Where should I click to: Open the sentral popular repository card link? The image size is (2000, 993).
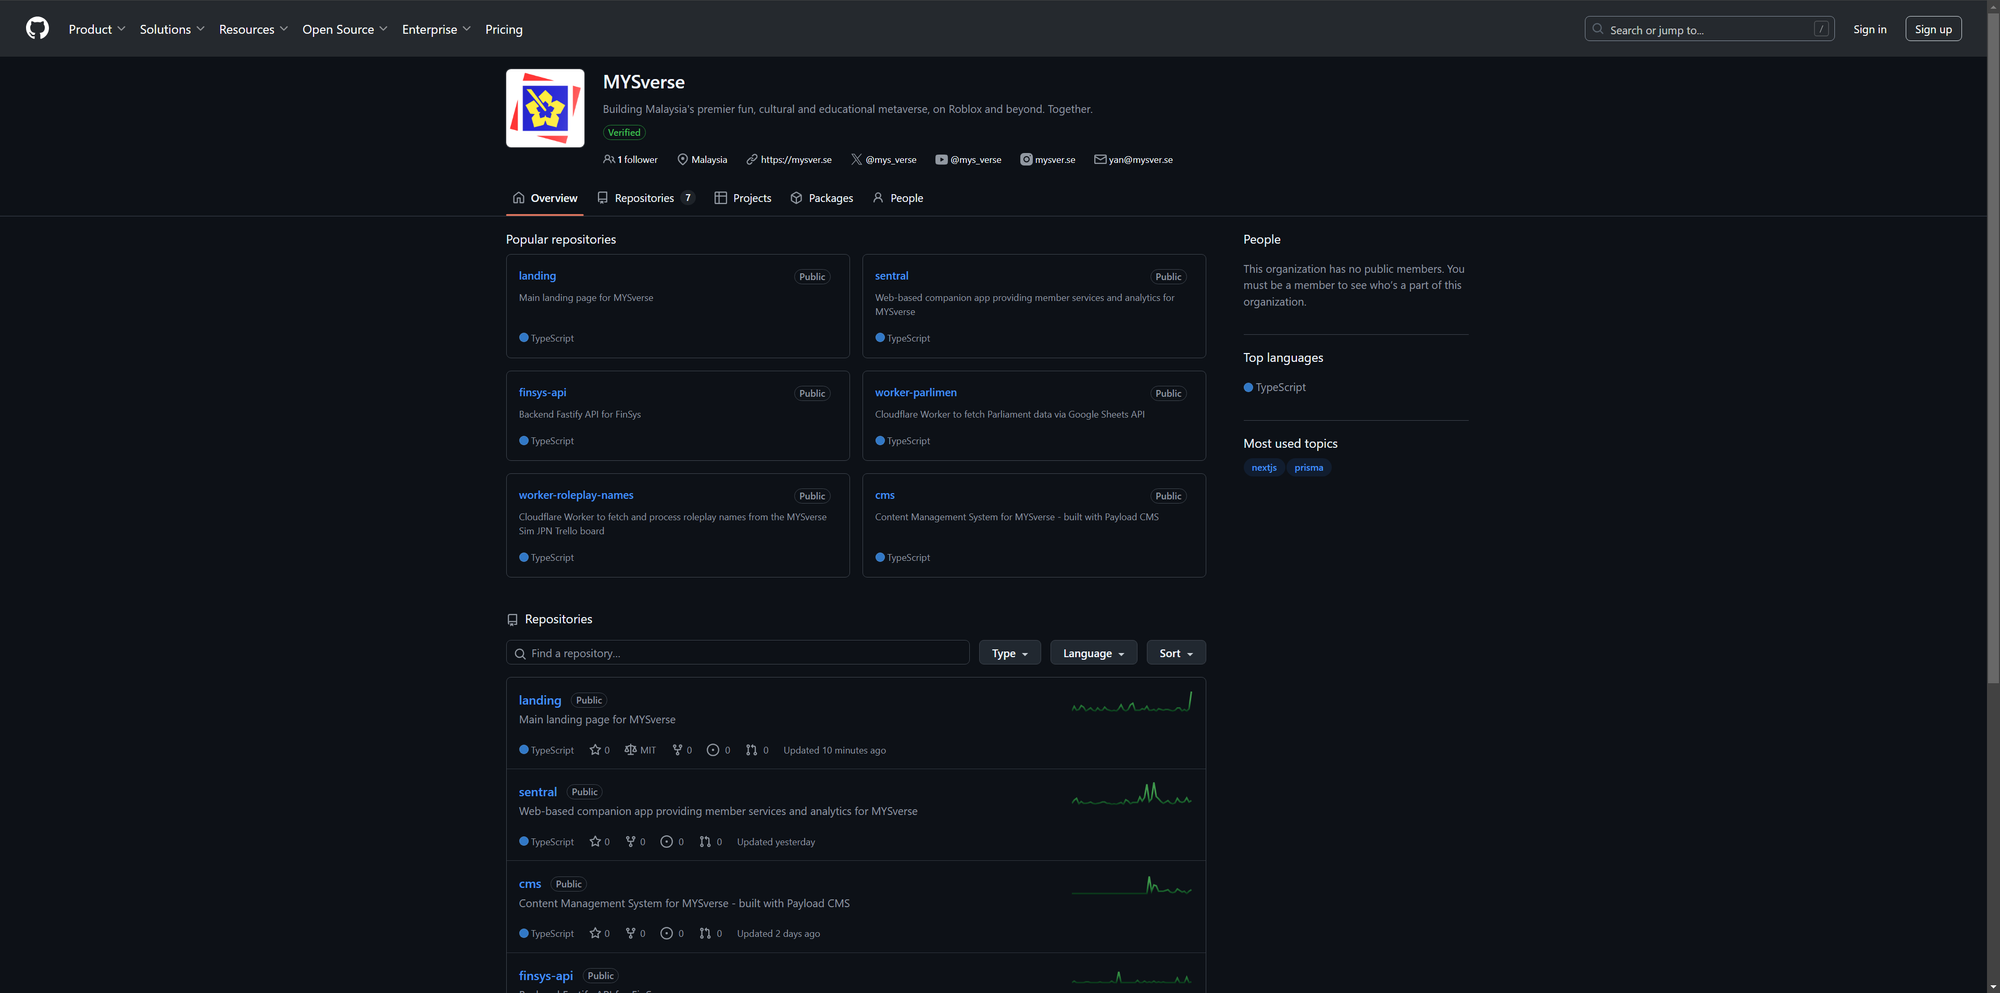[892, 276]
